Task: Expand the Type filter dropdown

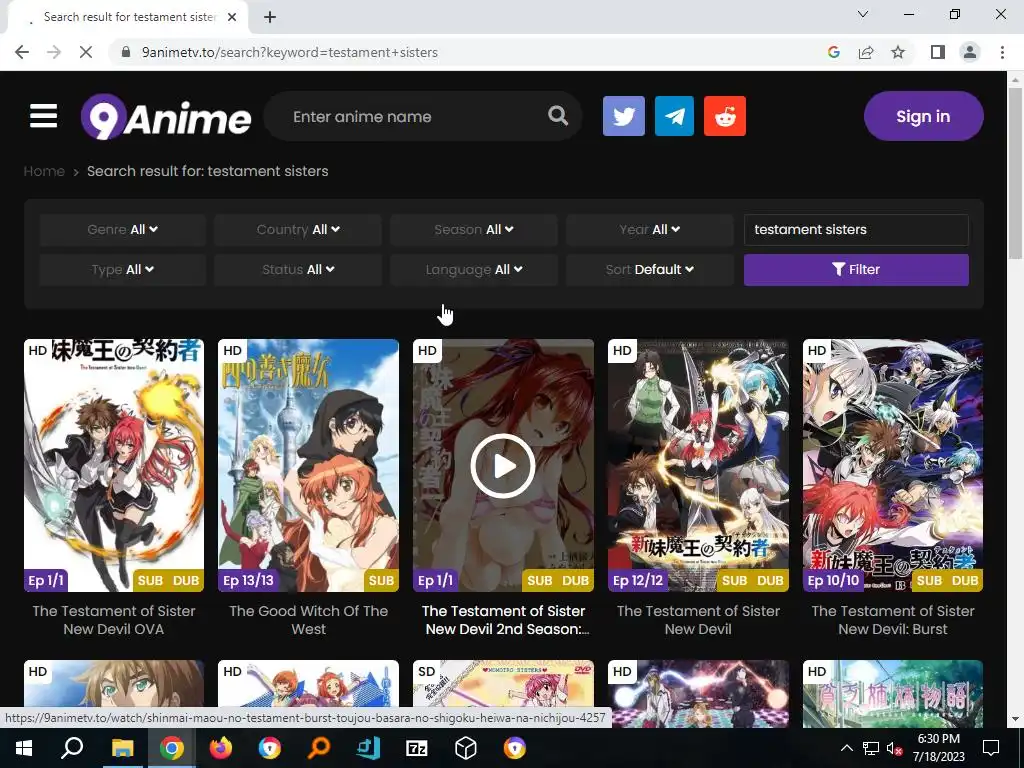Action: [122, 269]
